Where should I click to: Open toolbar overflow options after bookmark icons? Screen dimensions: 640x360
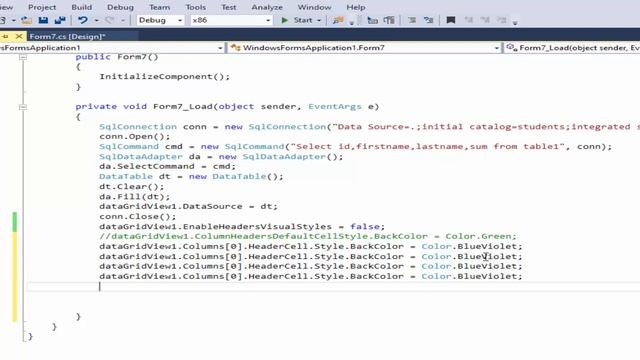coord(515,22)
